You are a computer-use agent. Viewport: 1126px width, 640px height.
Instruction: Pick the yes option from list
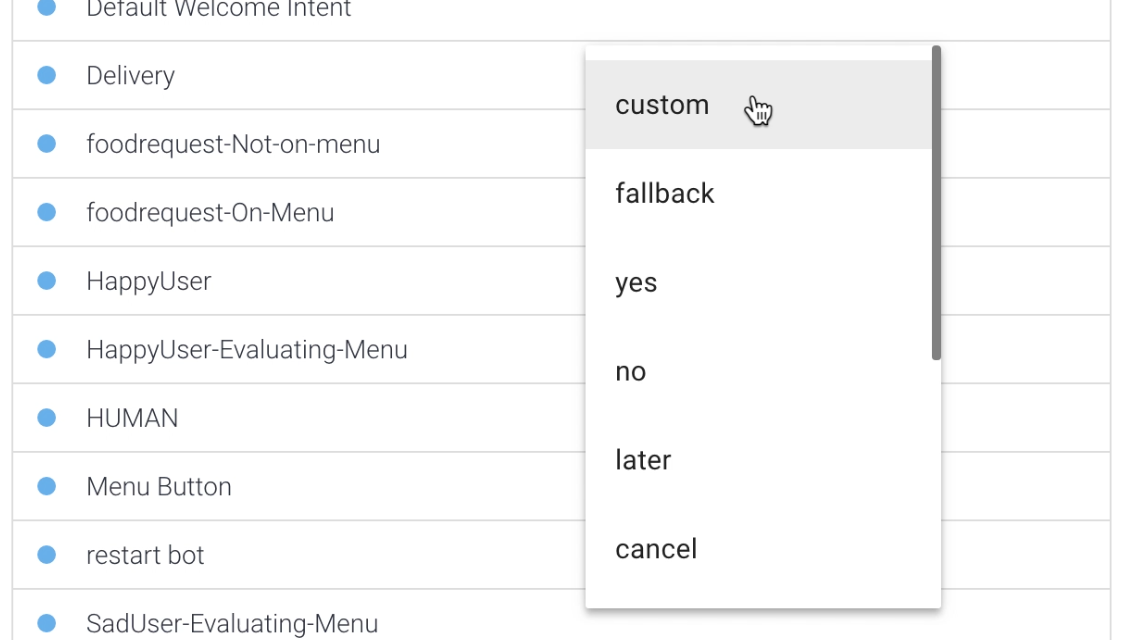coord(636,283)
